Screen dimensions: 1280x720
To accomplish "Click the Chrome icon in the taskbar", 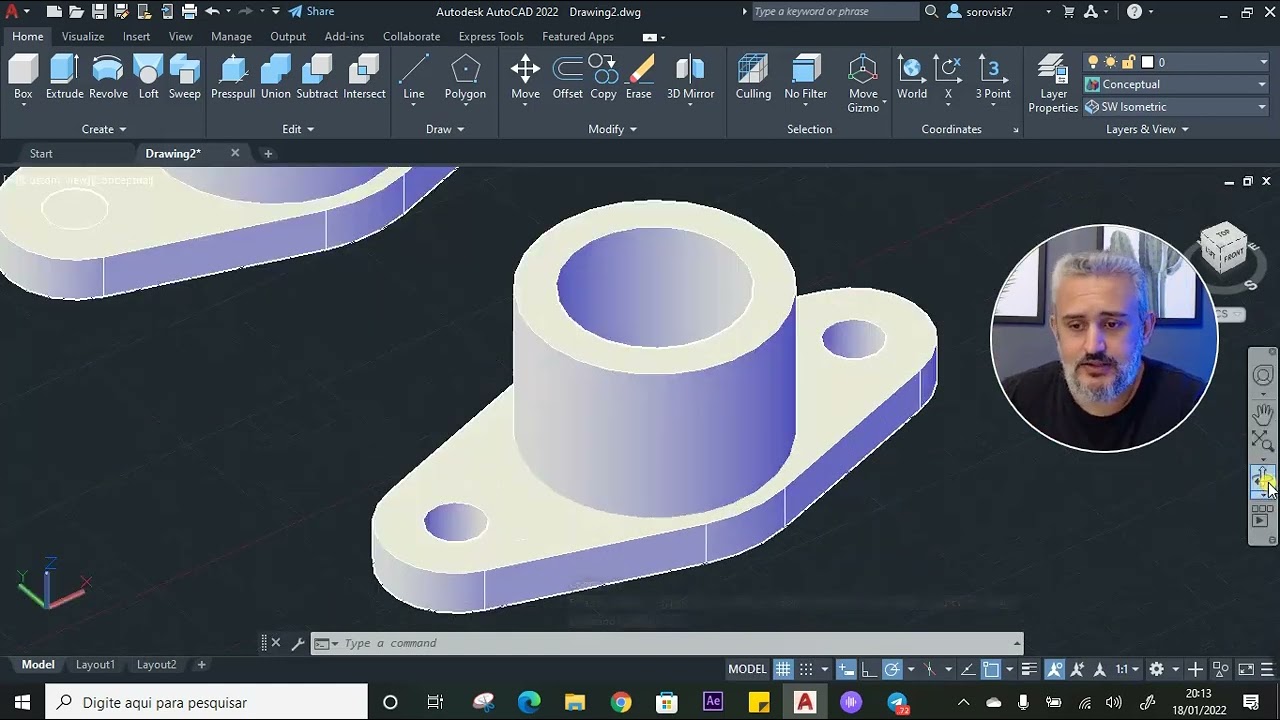I will tap(621, 702).
